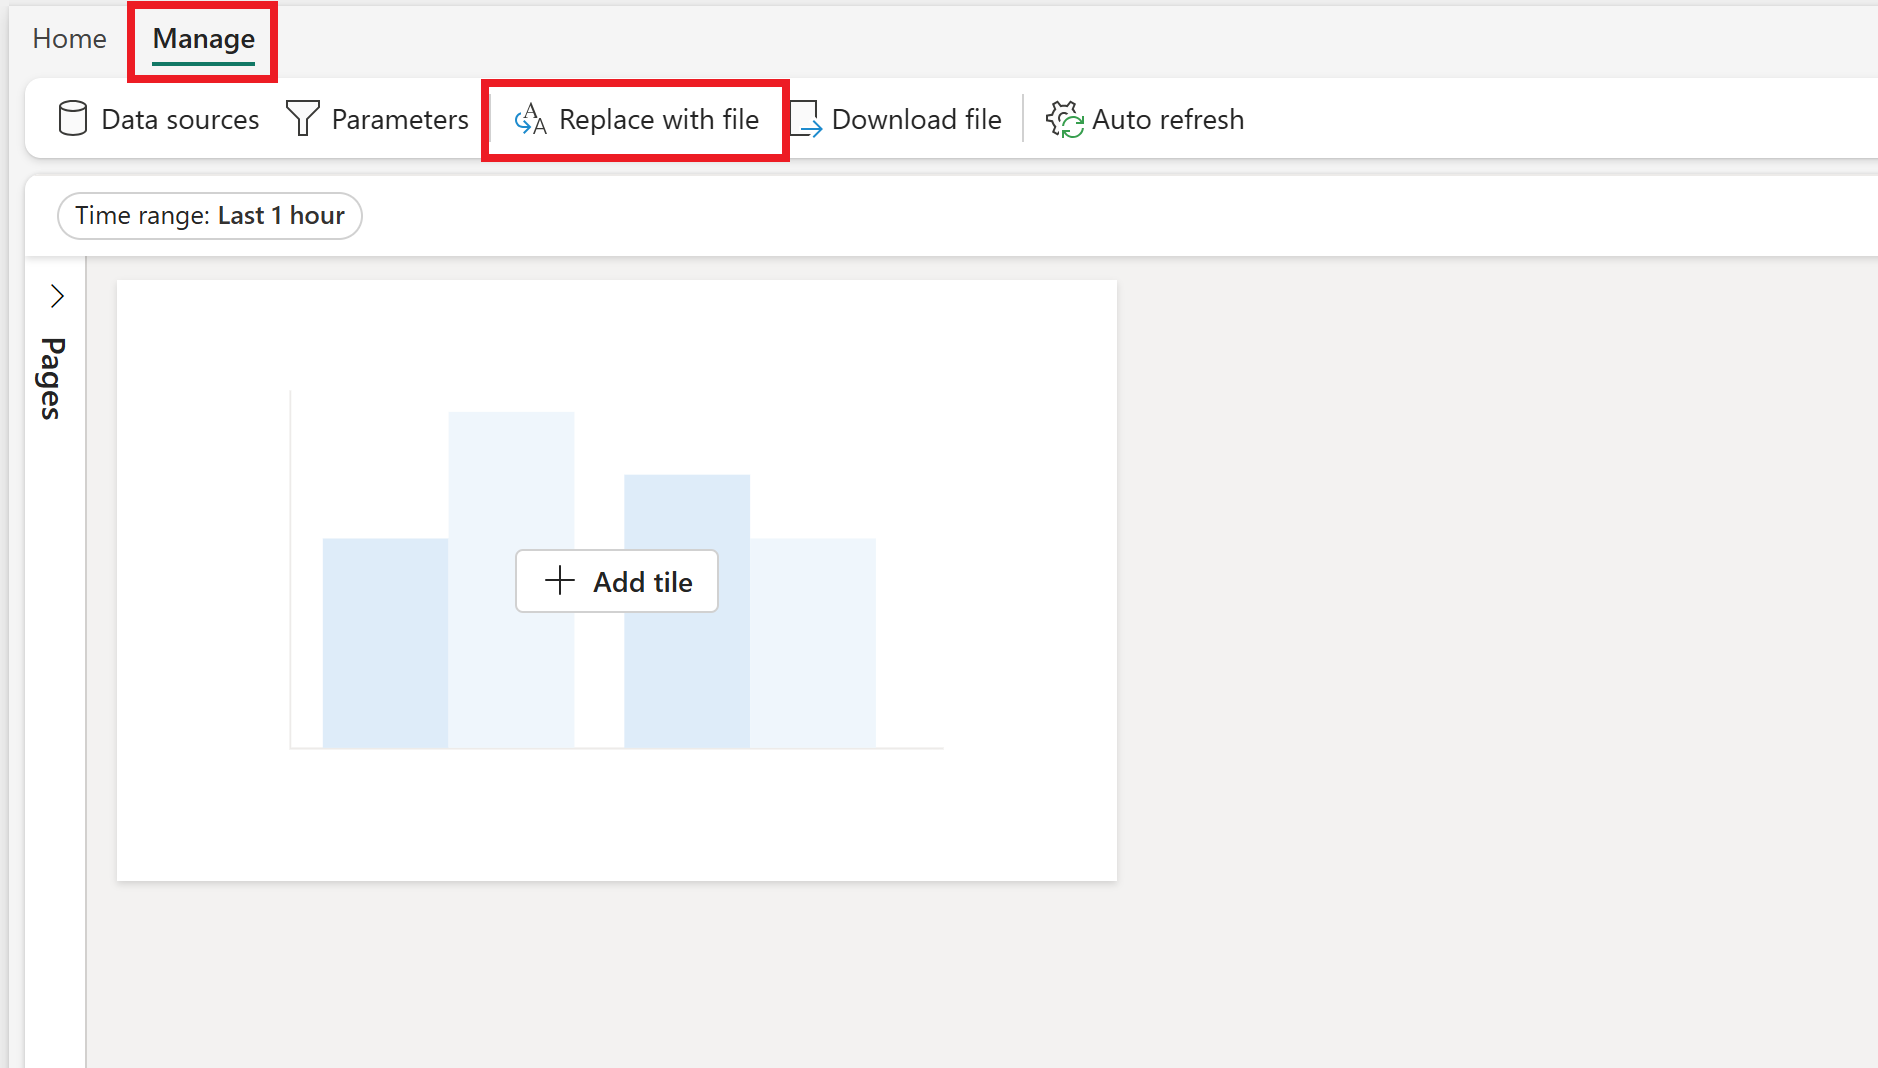The height and width of the screenshot is (1068, 1878).
Task: Change the time range from Last 1 hour
Action: click(x=281, y=215)
